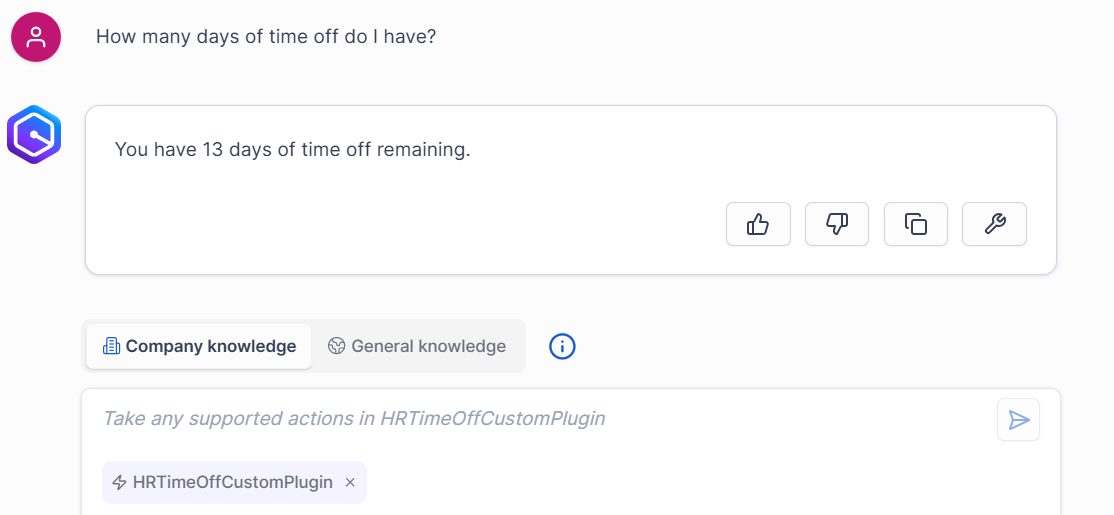Viewport: 1114px width, 515px height.
Task: Open the wrench troubleshoot option
Action: tap(994, 224)
